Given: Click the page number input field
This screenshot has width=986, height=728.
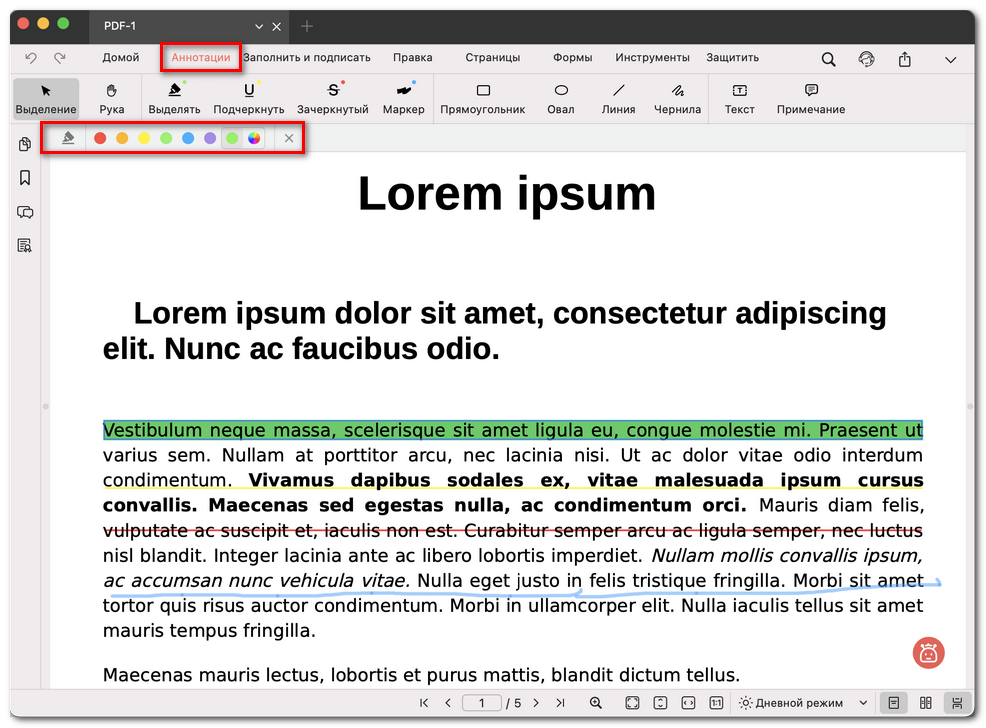Looking at the screenshot, I should click(x=481, y=703).
